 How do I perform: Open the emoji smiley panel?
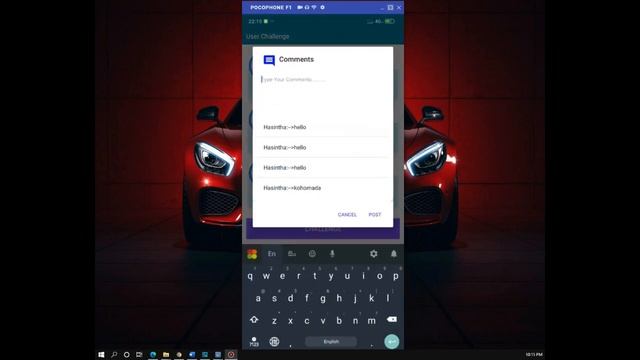312,254
